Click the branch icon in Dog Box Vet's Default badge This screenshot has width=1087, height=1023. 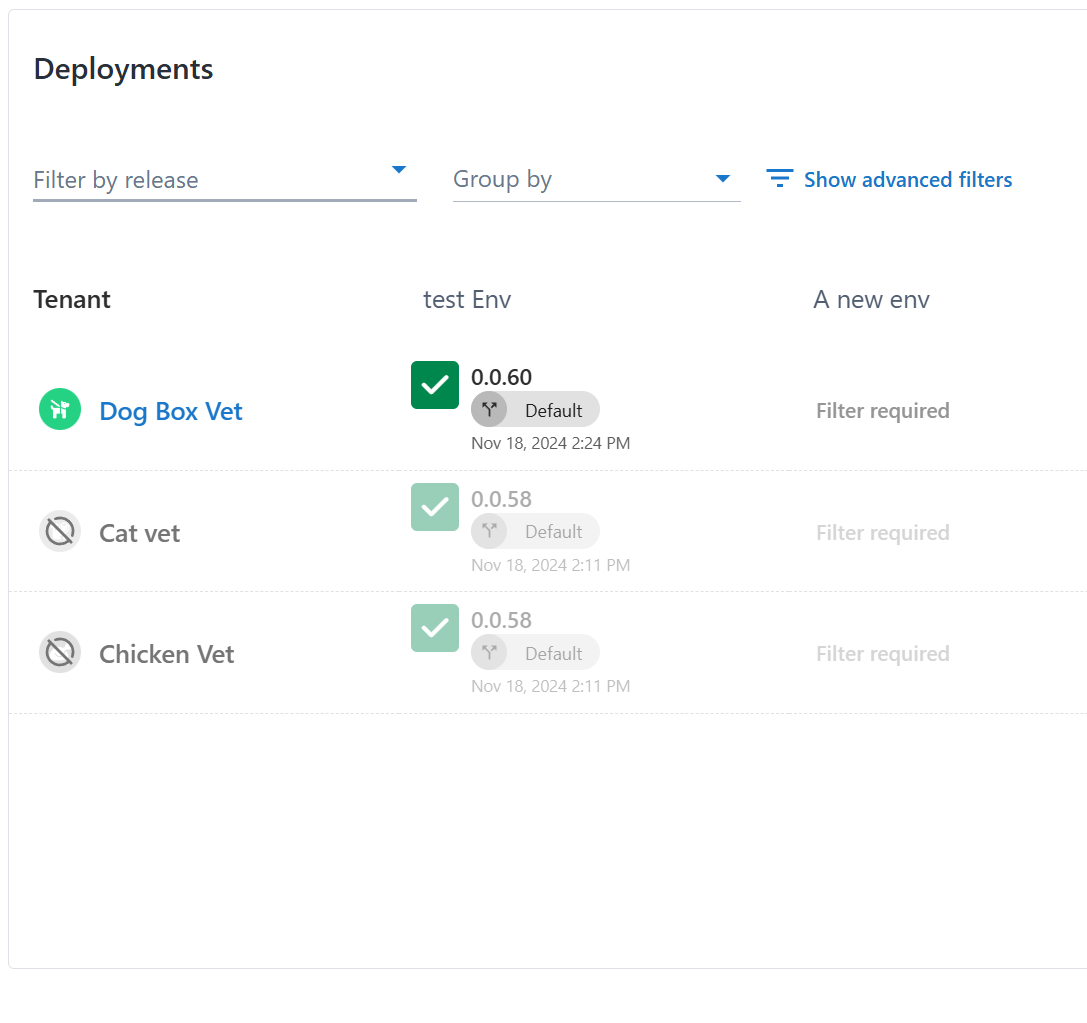pos(489,409)
